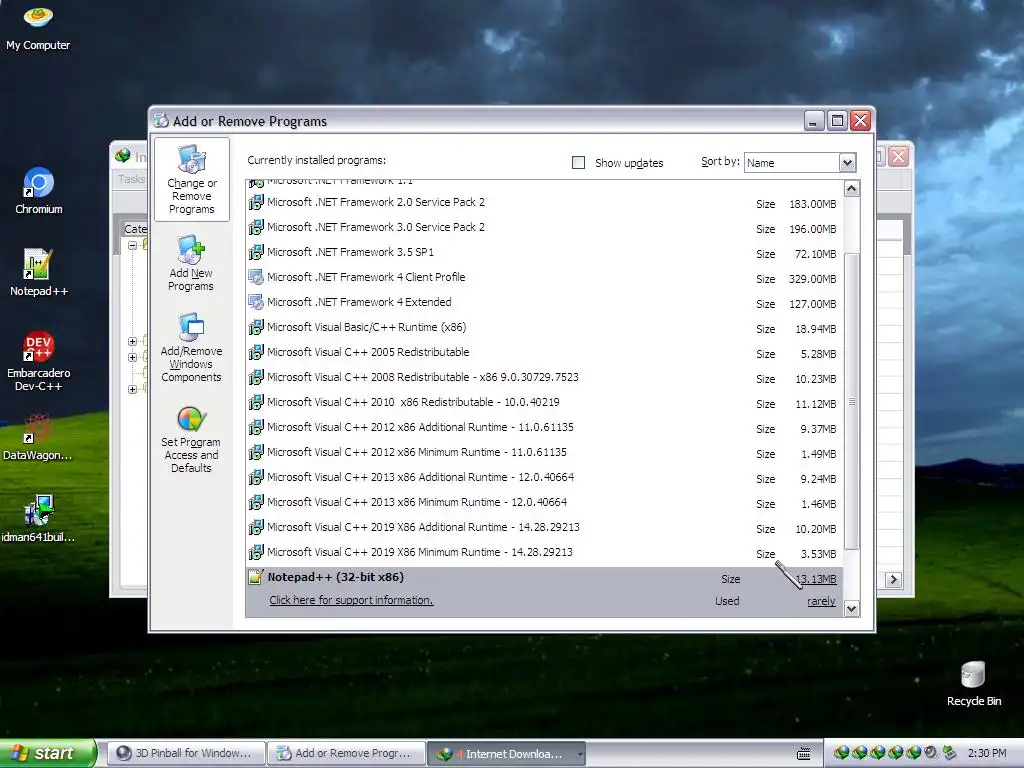Click icon for Visual C++ 2019 Additional Runtime
The image size is (1024, 768).
click(x=256, y=527)
